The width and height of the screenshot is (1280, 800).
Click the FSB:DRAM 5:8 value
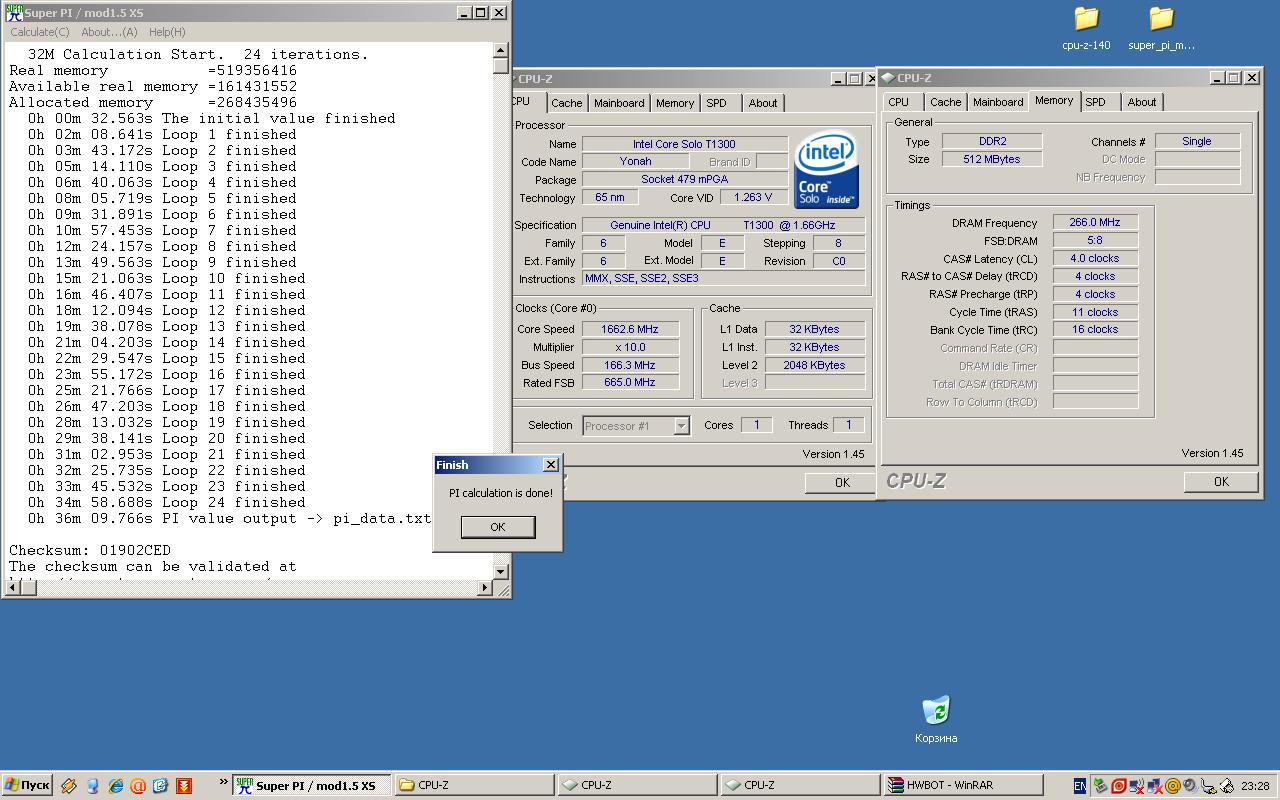(x=1095, y=241)
